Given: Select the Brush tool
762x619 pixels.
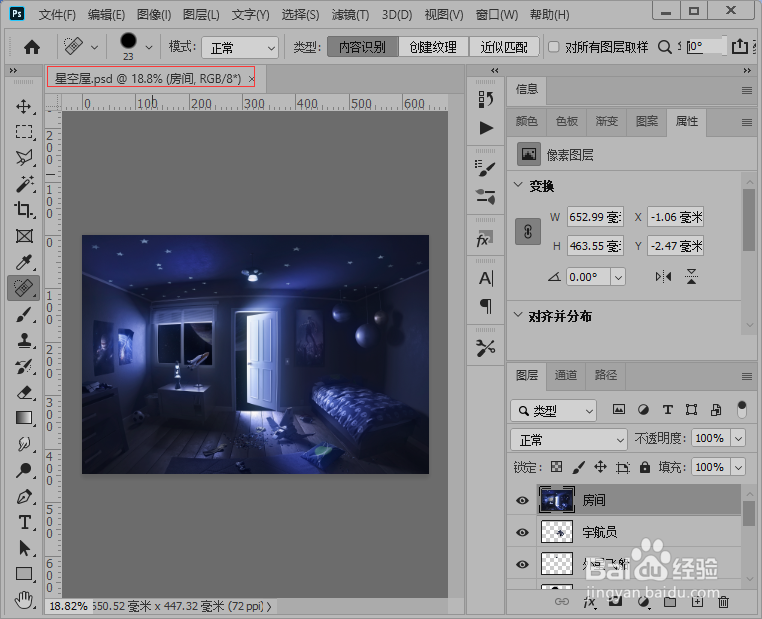Looking at the screenshot, I should tap(24, 315).
